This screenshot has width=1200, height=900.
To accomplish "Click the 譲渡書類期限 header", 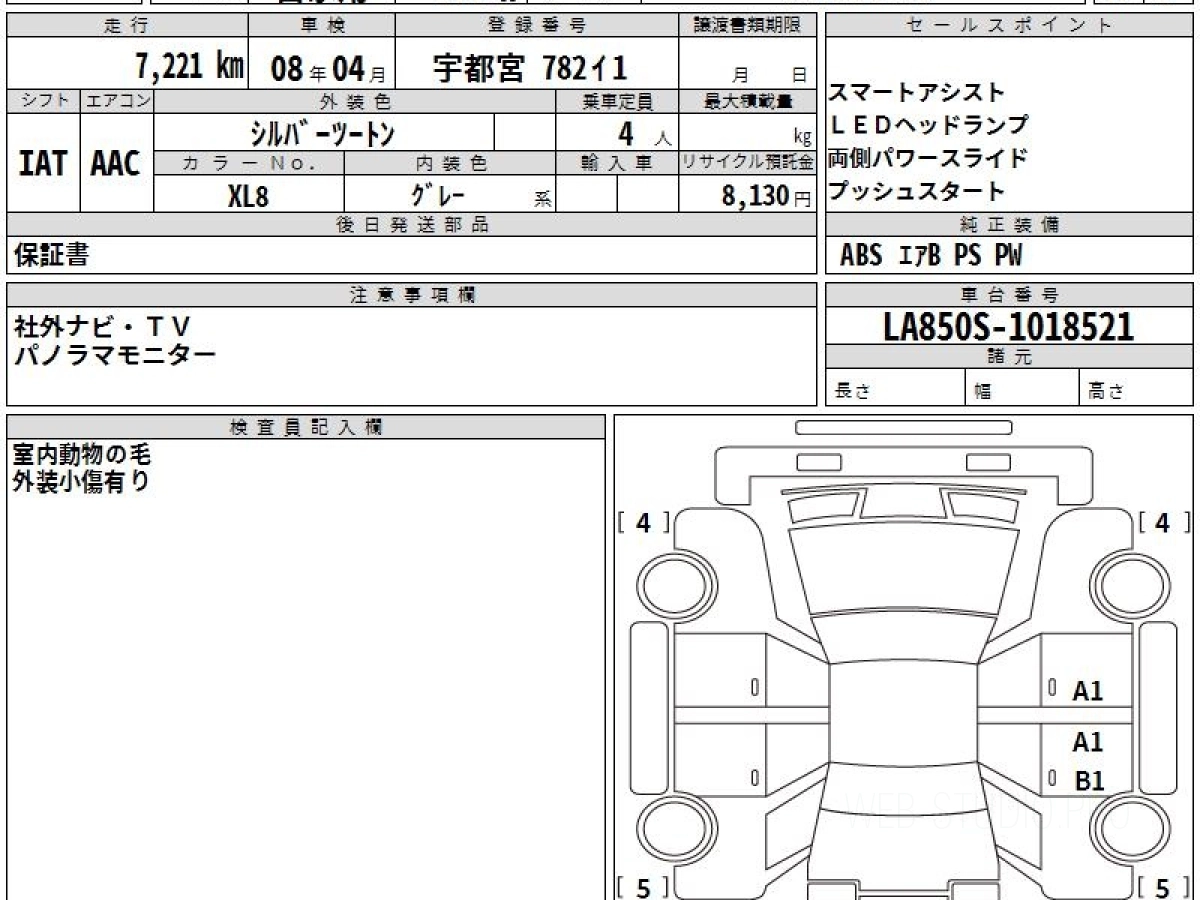I will (747, 26).
